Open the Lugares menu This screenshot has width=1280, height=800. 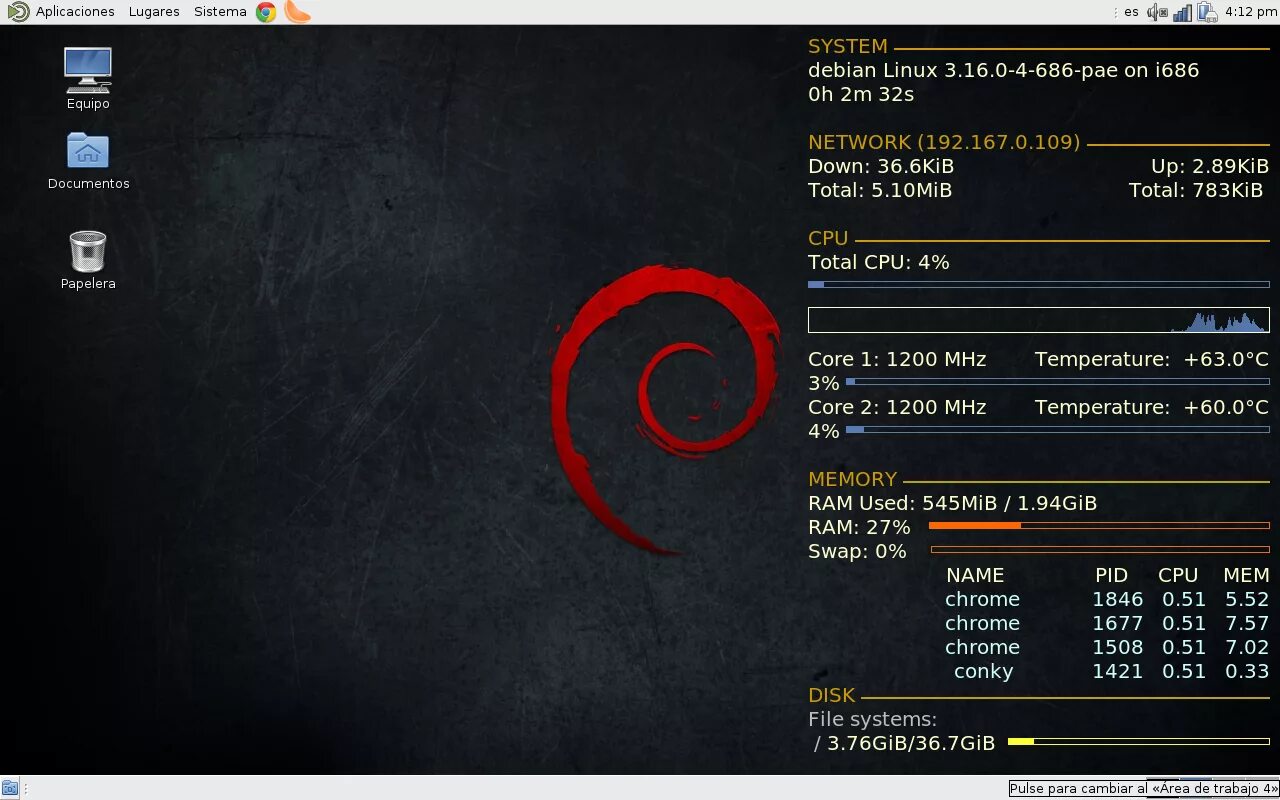[x=154, y=12]
